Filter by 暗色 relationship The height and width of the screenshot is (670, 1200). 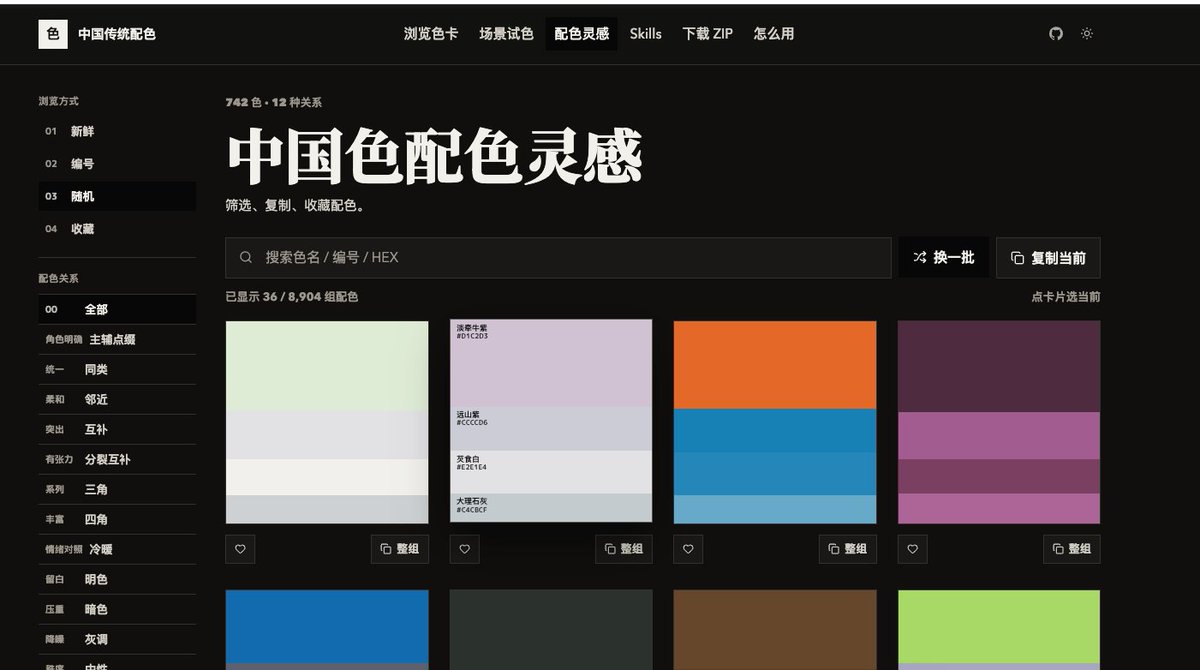(117, 610)
